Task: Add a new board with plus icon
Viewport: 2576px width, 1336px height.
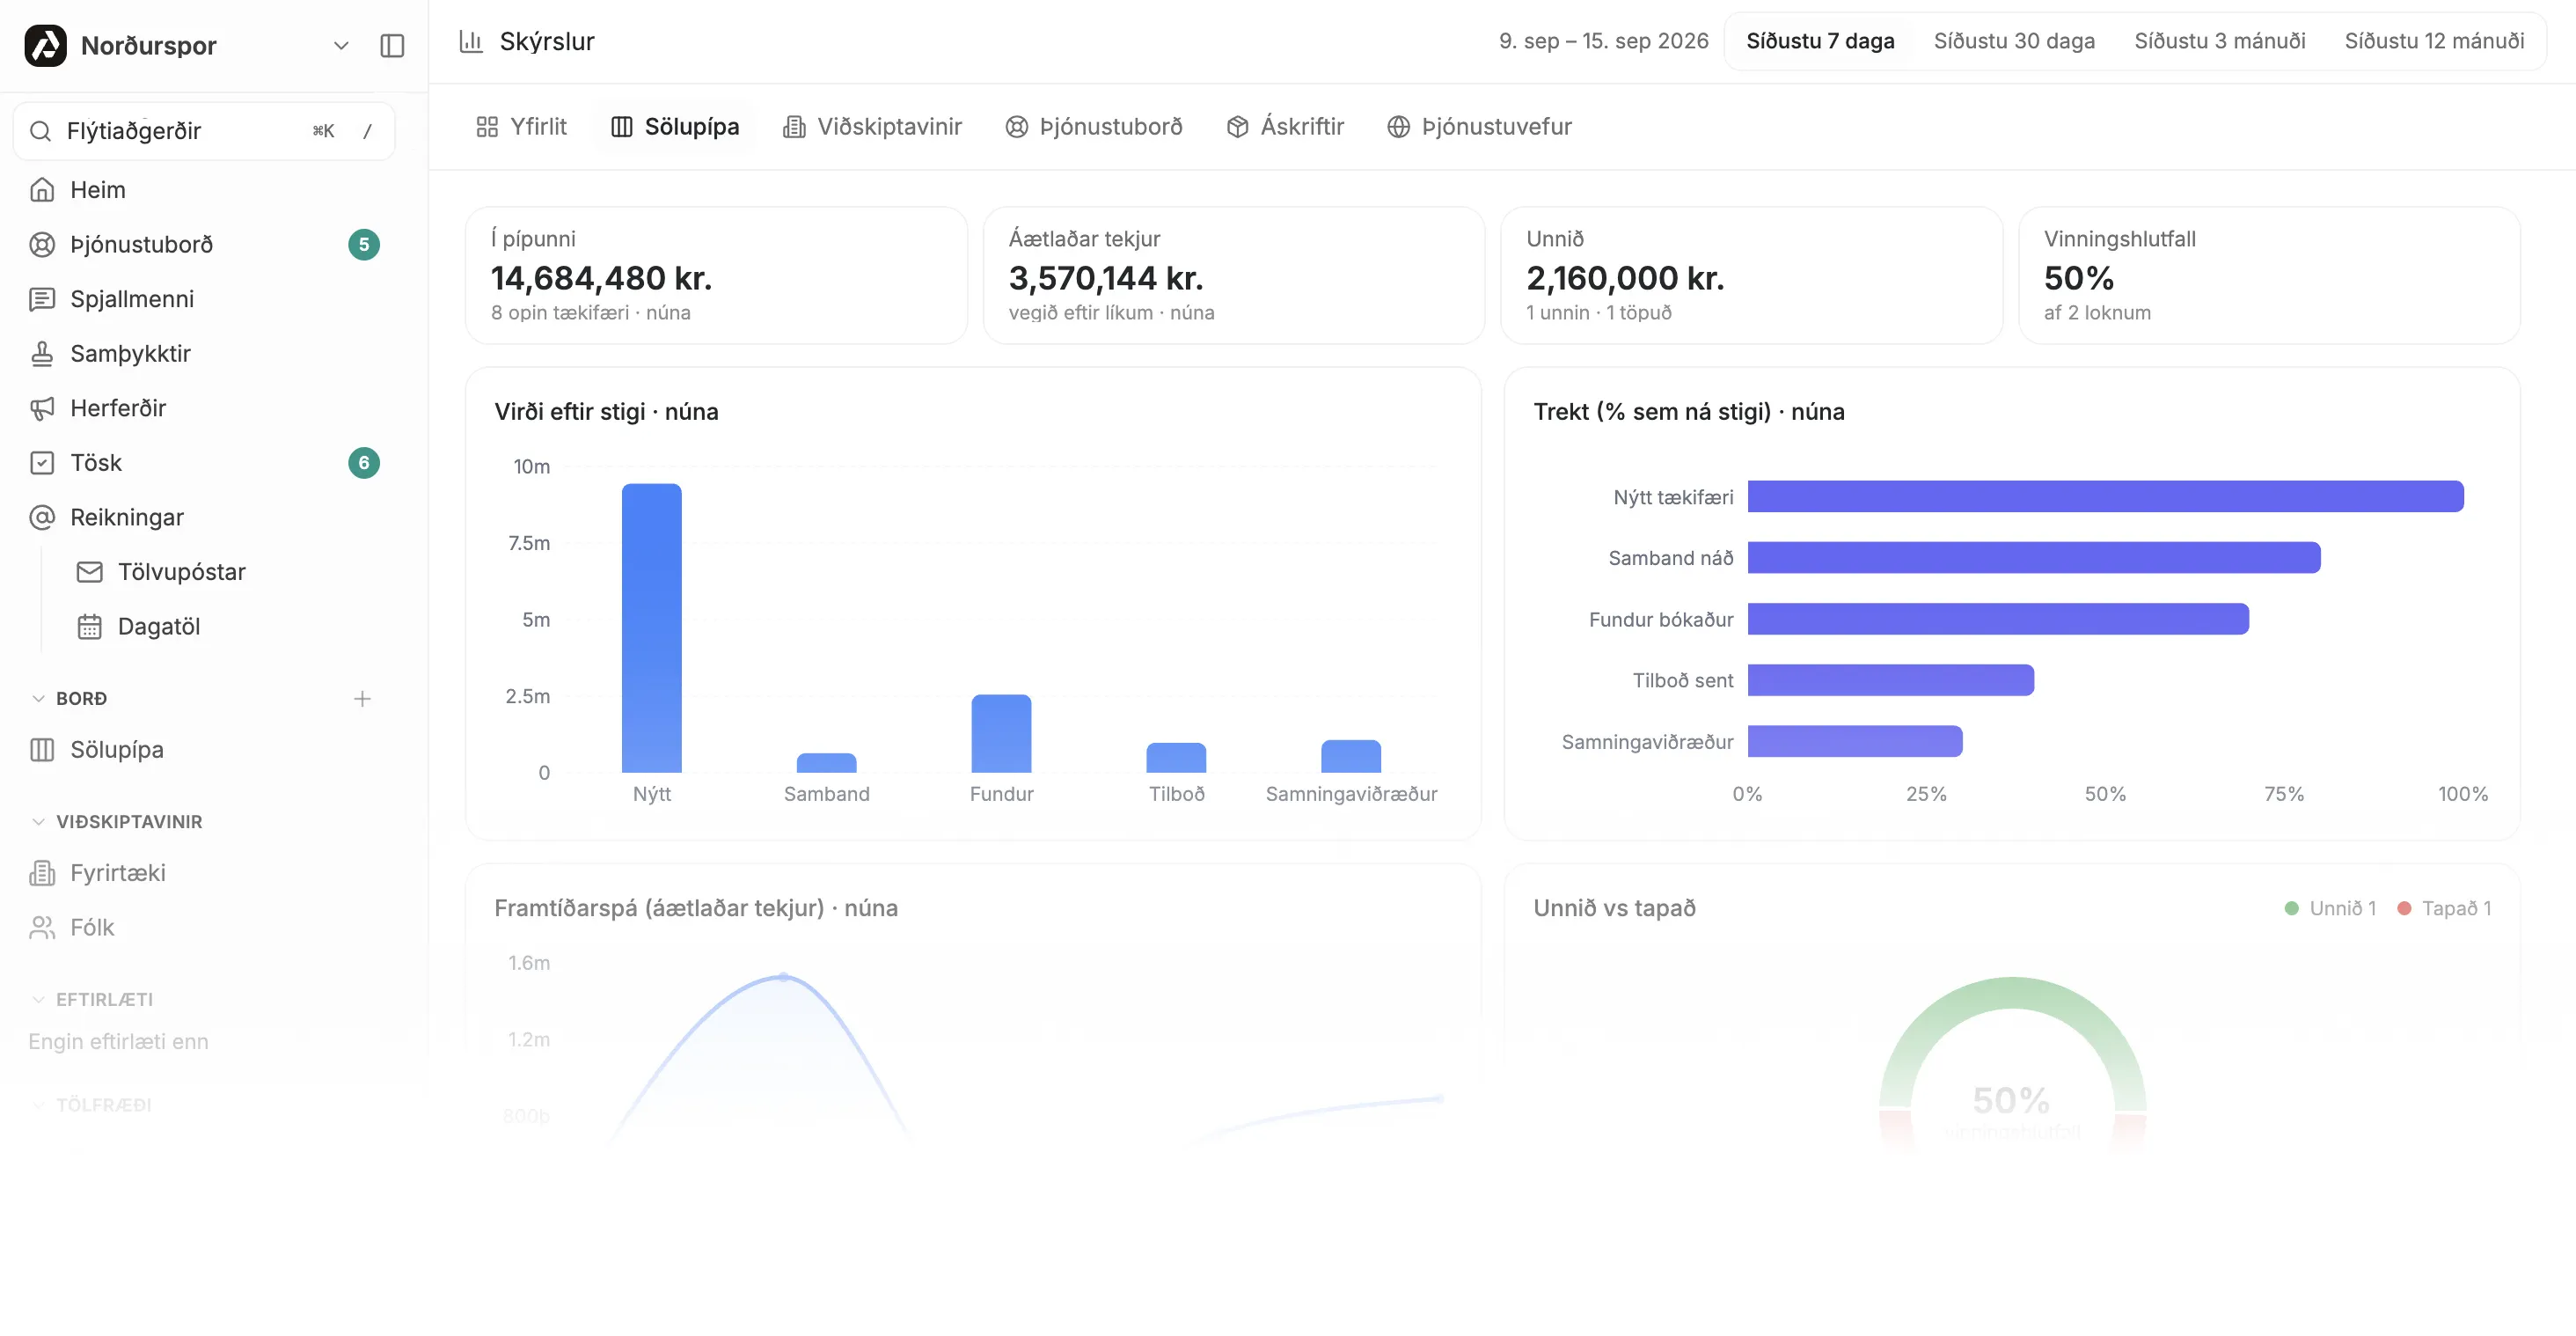Action: pyautogui.click(x=362, y=698)
